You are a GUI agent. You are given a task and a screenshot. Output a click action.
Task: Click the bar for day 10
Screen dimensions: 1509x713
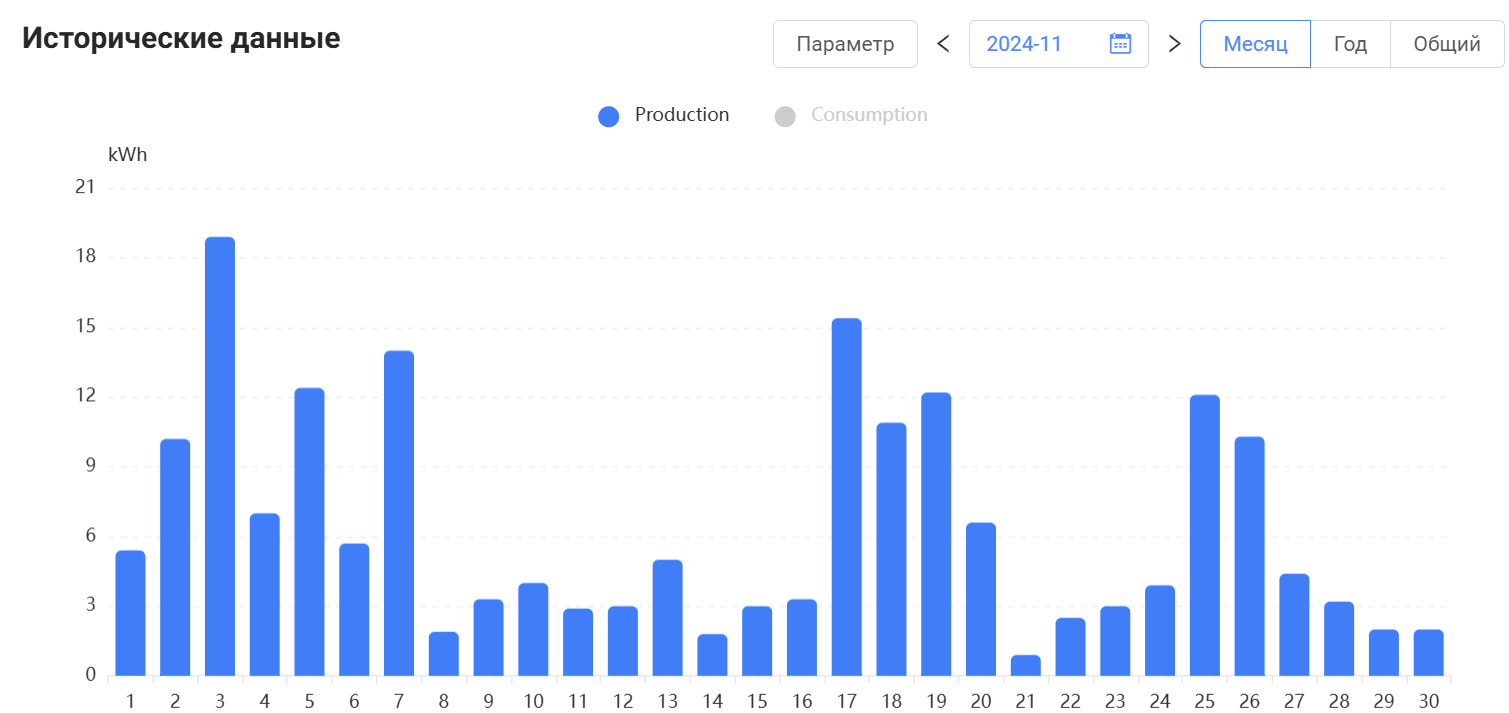(x=533, y=629)
